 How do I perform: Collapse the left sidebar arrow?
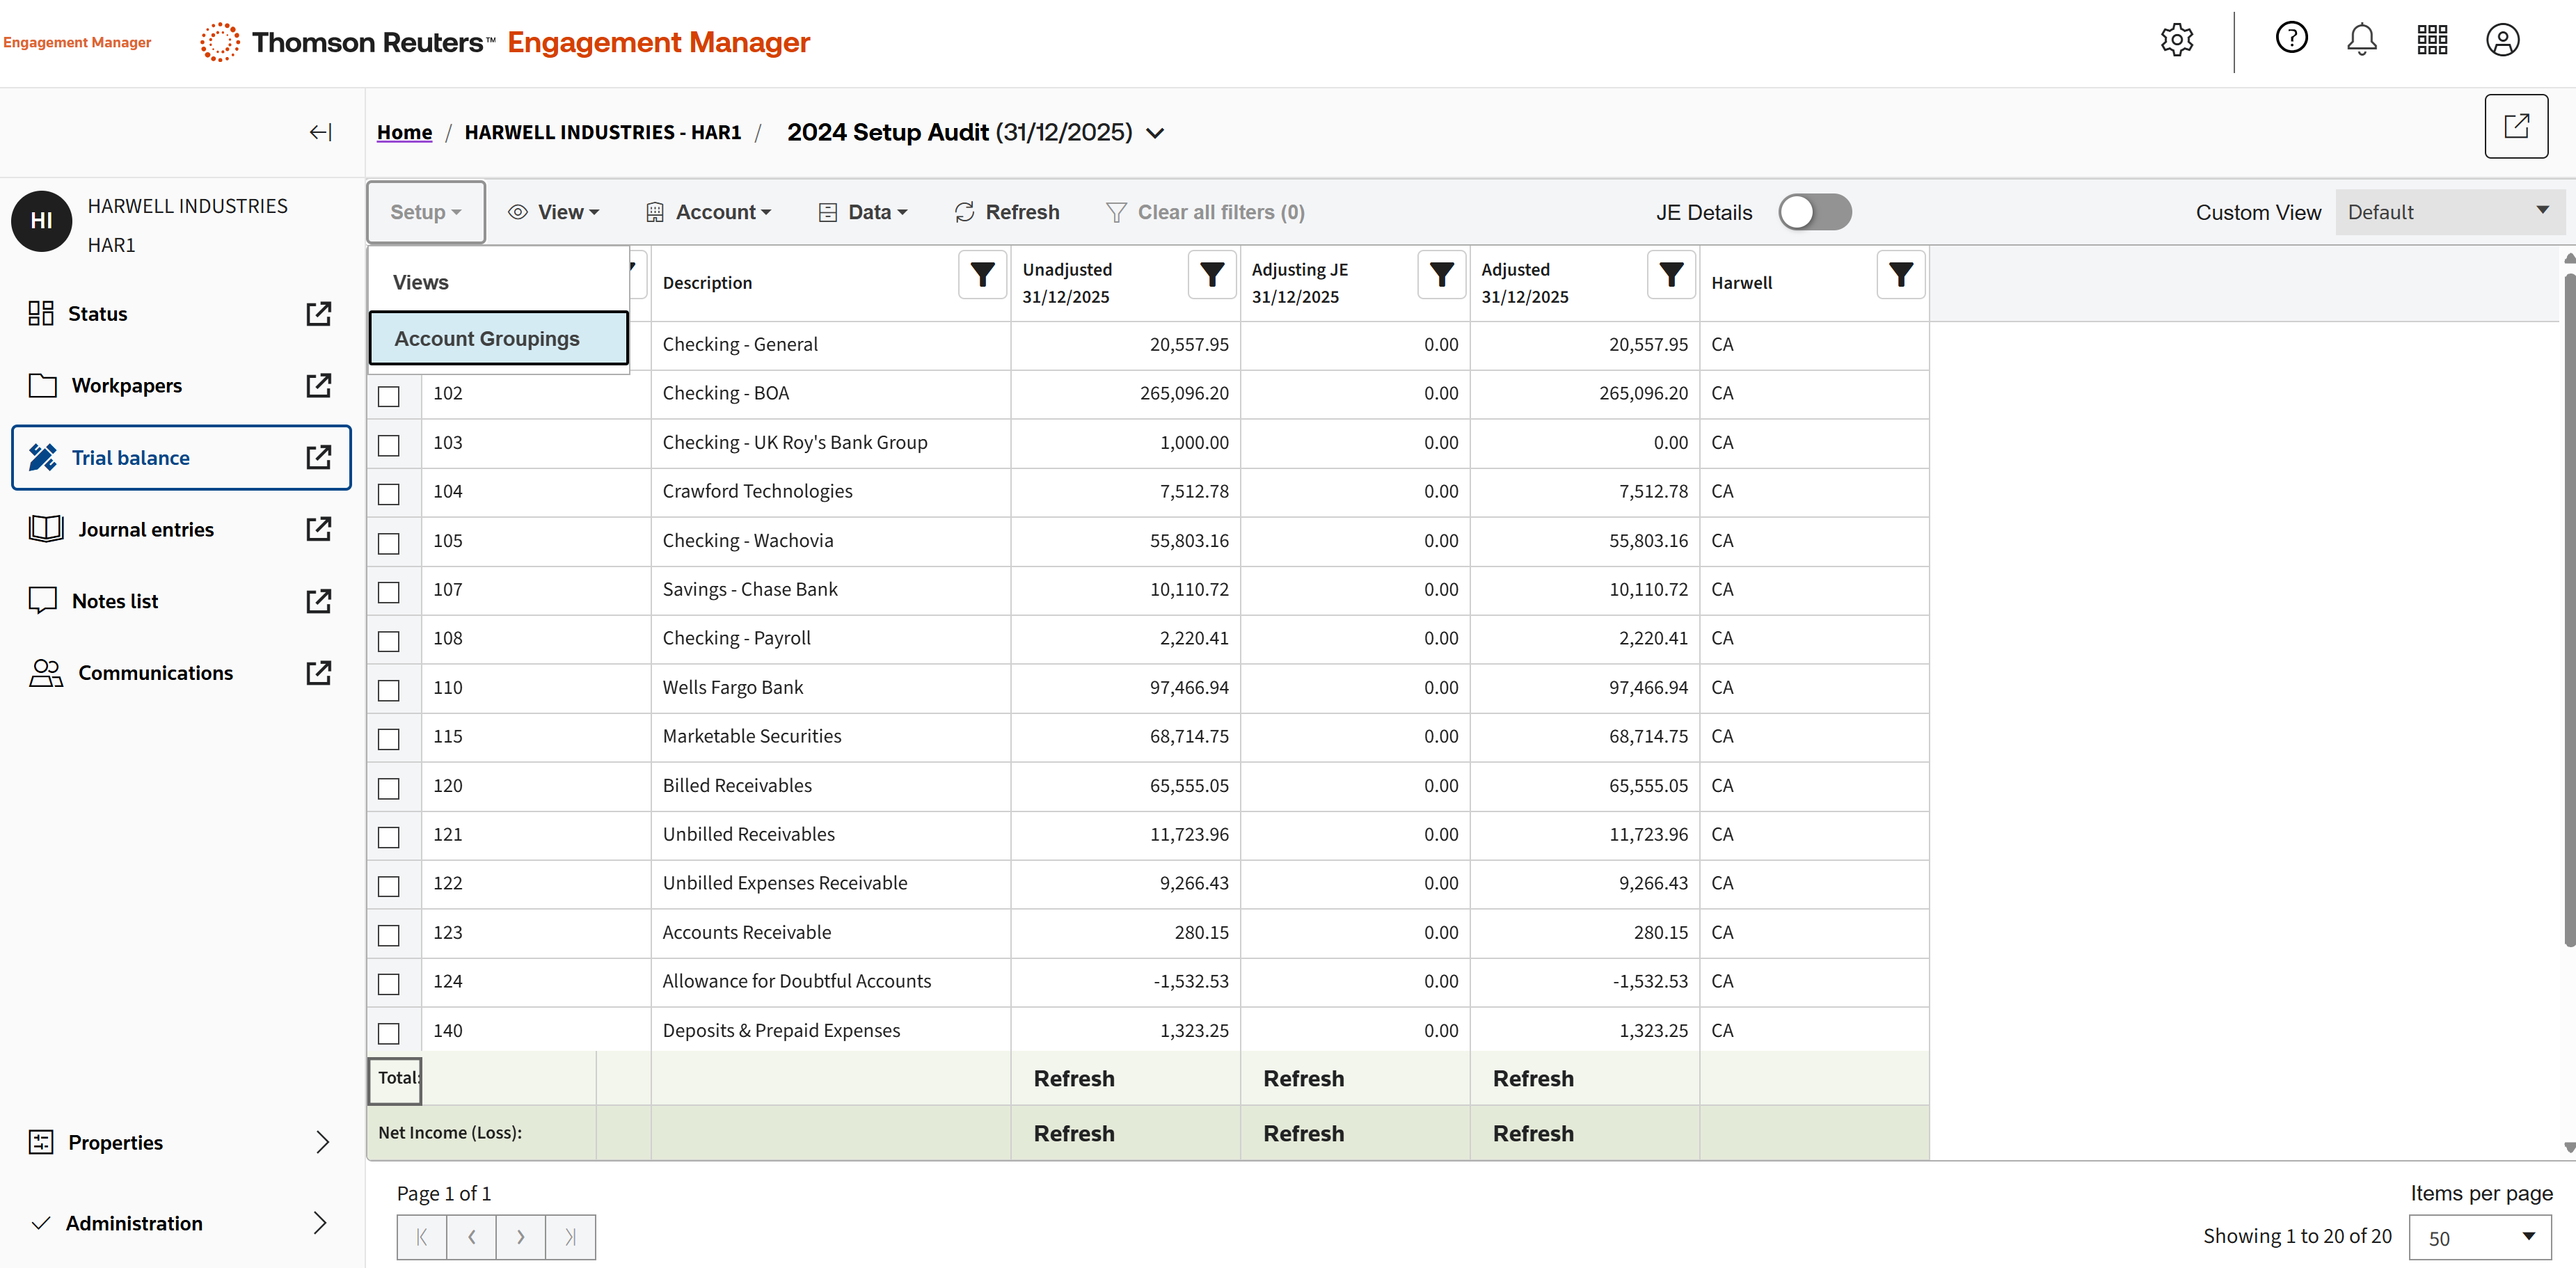coord(320,132)
